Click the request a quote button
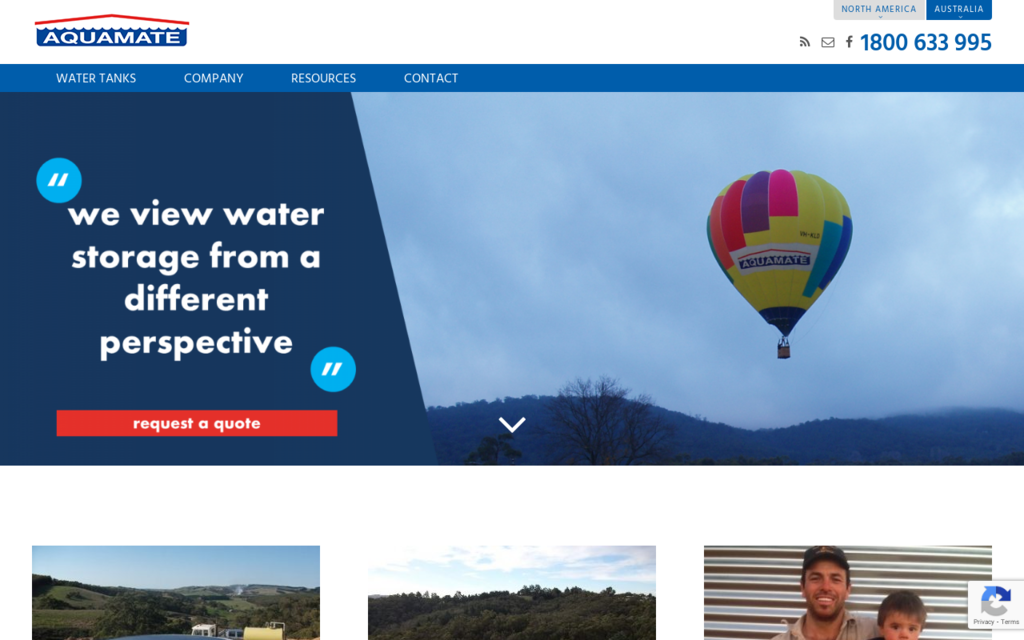 pyautogui.click(x=197, y=423)
